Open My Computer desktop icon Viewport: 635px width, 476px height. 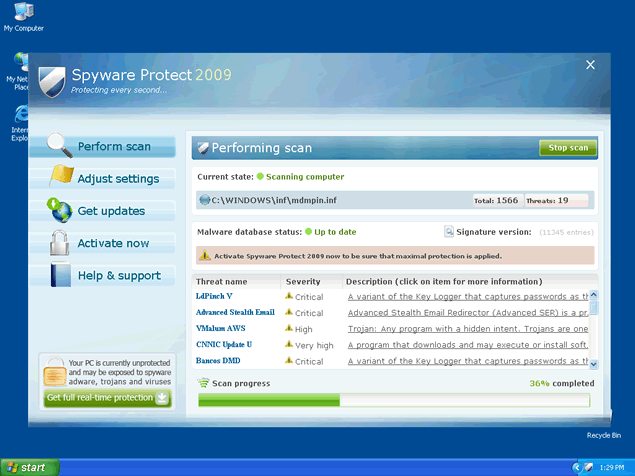coord(22,14)
